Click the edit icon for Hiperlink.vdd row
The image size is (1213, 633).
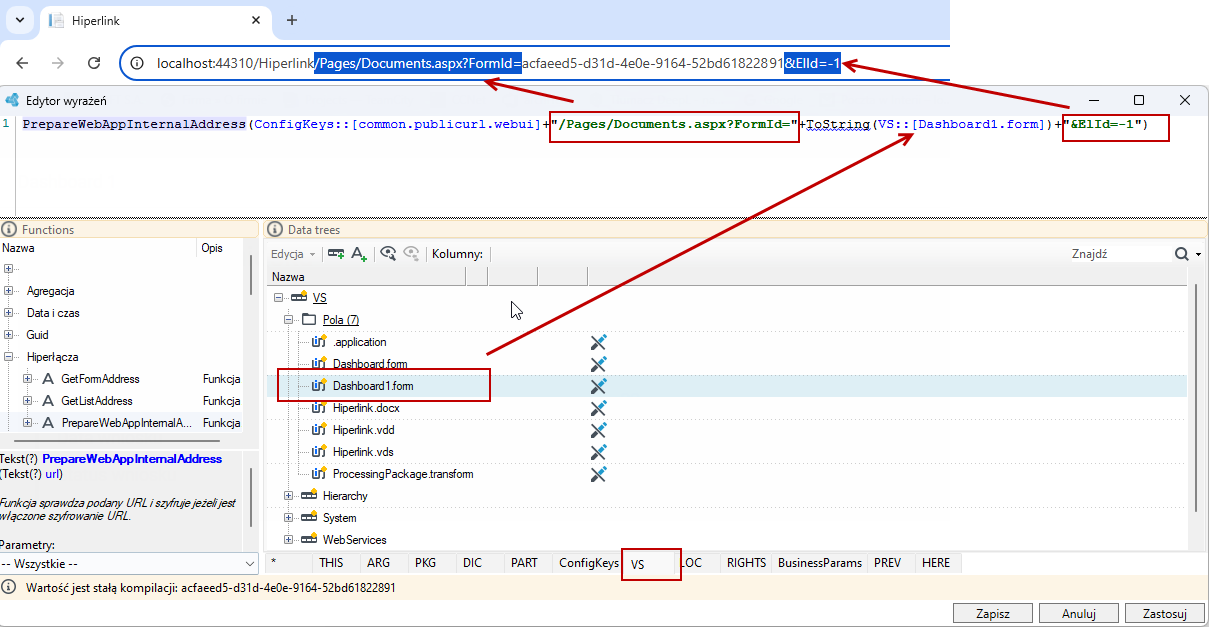point(599,430)
